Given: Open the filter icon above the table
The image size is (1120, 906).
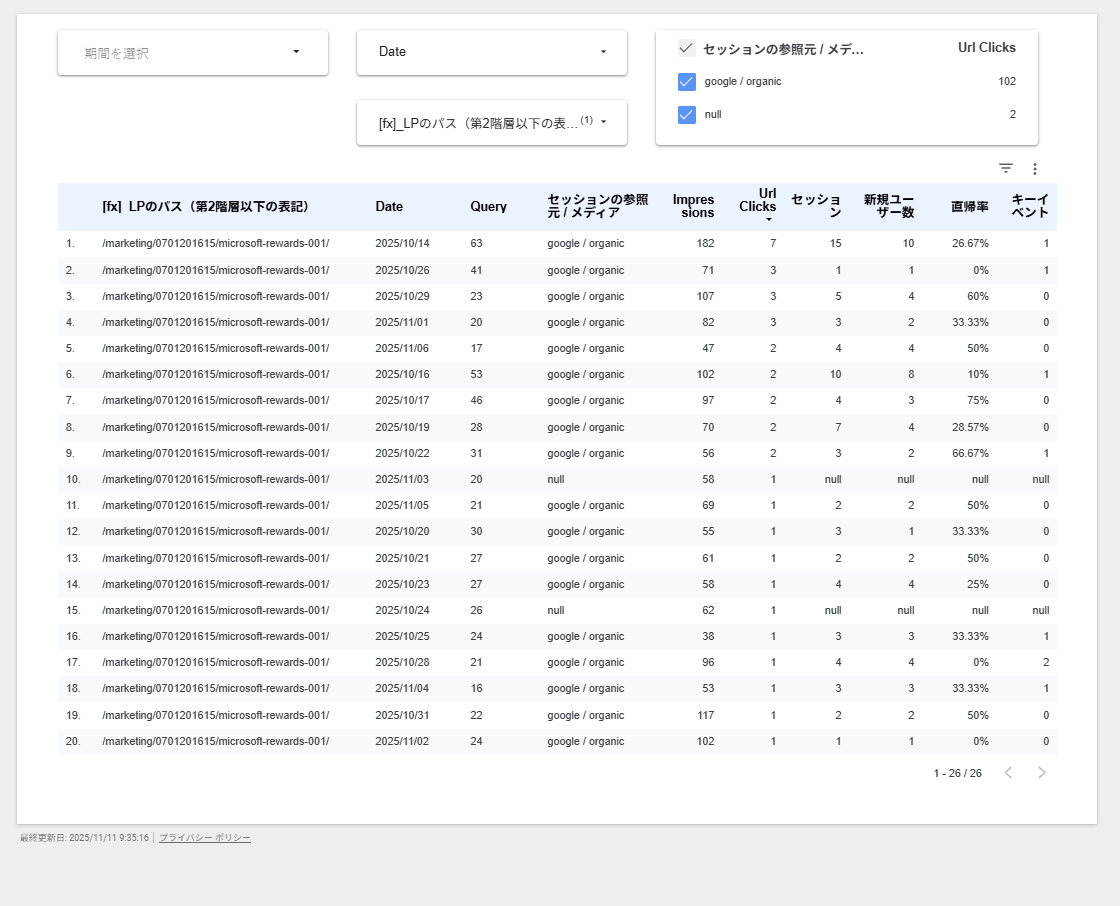Looking at the screenshot, I should tap(1006, 169).
